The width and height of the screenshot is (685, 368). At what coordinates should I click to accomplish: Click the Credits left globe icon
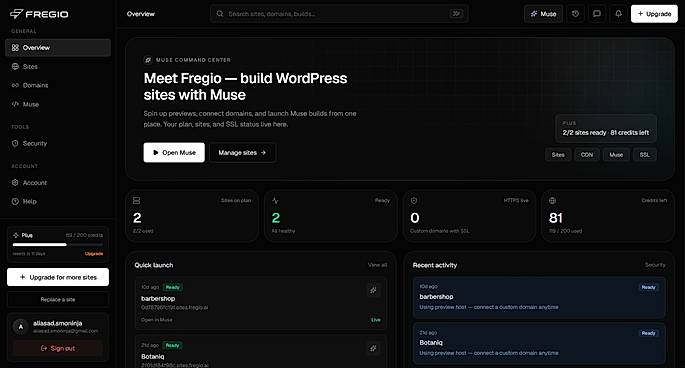(553, 201)
